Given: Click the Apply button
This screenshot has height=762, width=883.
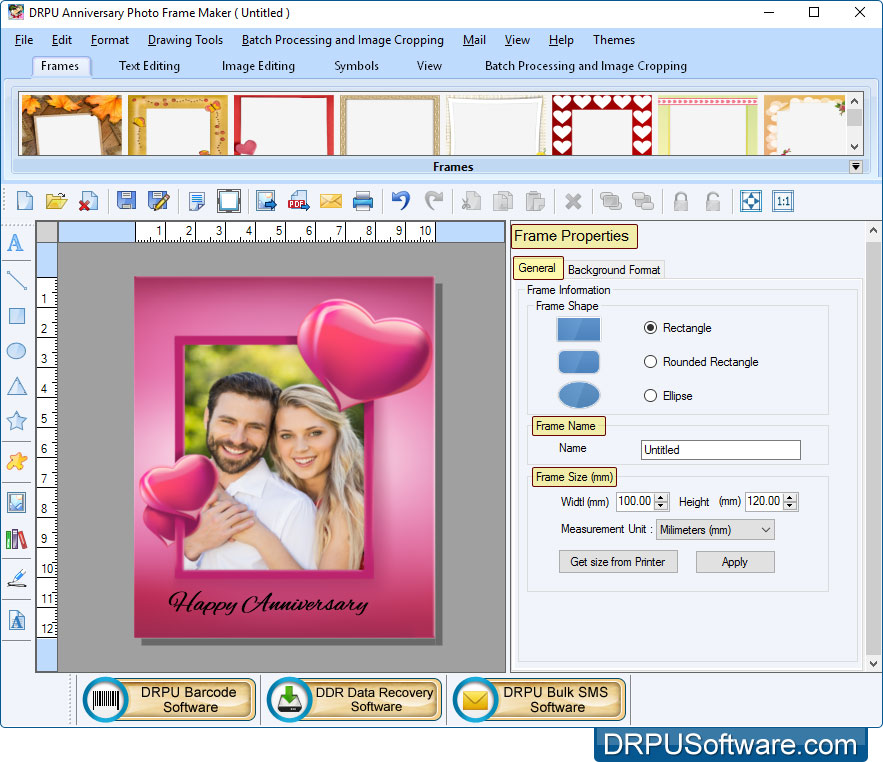Looking at the screenshot, I should tap(735, 562).
